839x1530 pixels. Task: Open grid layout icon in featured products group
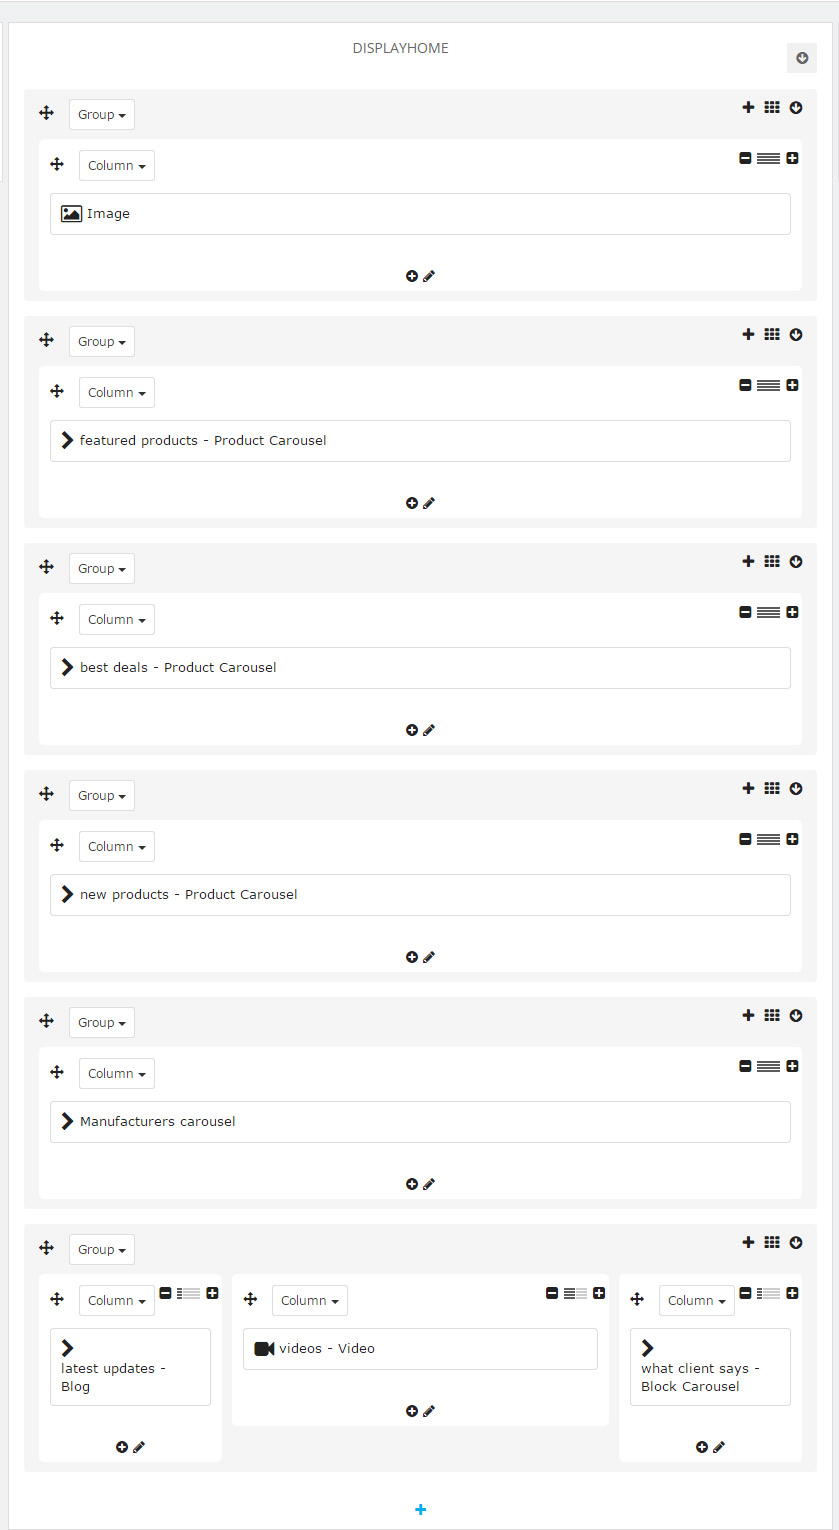[x=772, y=334]
